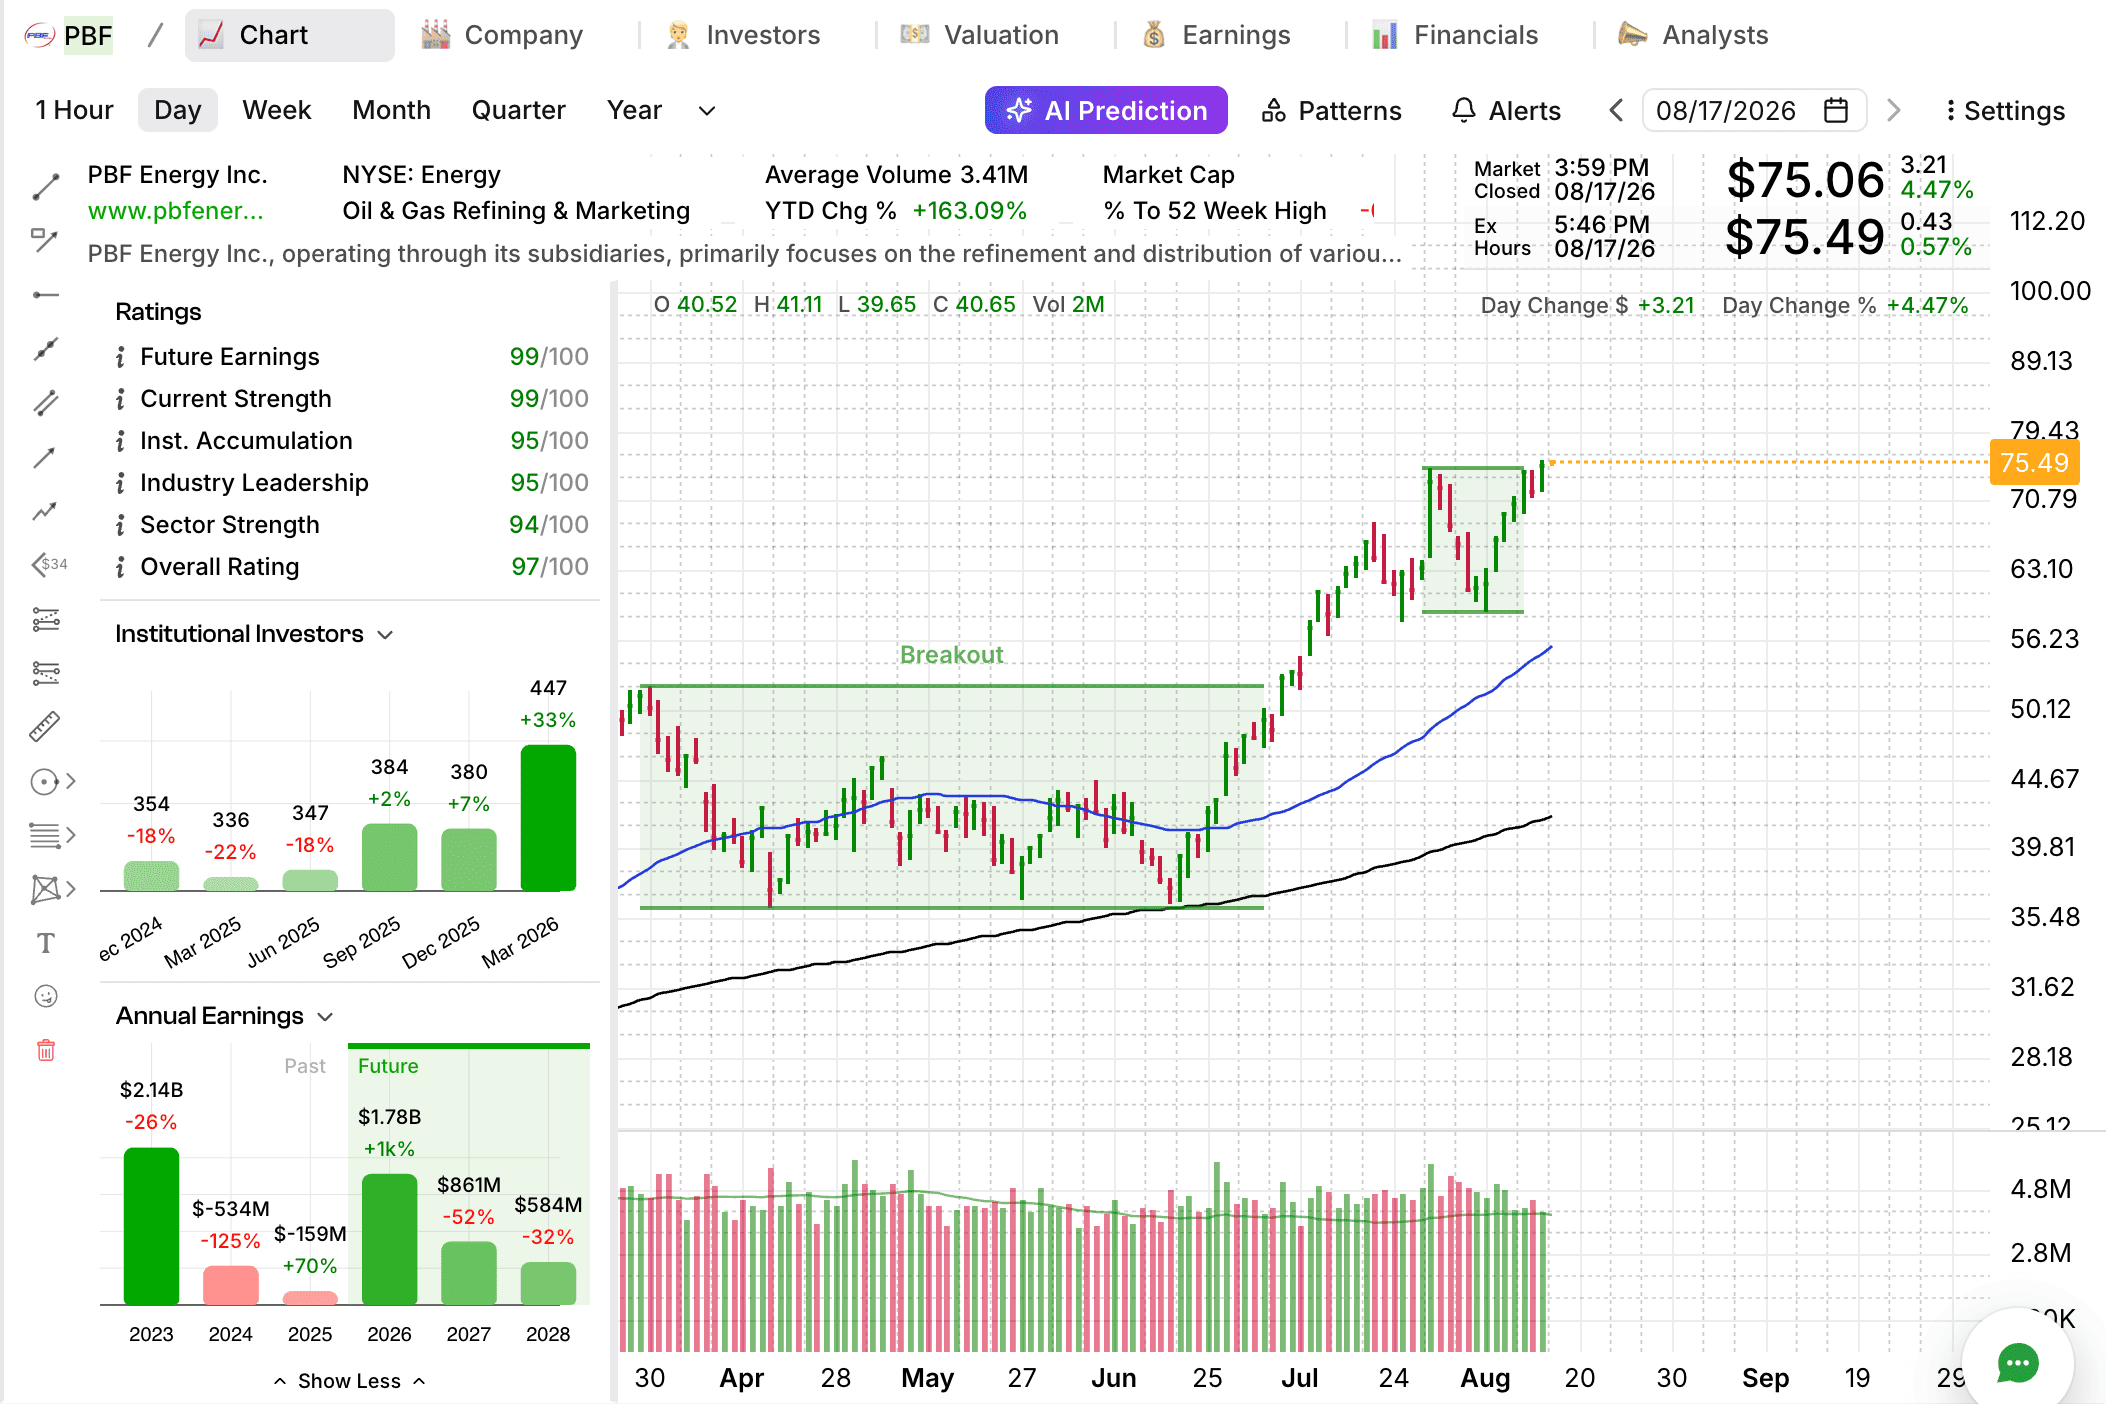
Task: Select the text annotation tool
Action: click(46, 943)
